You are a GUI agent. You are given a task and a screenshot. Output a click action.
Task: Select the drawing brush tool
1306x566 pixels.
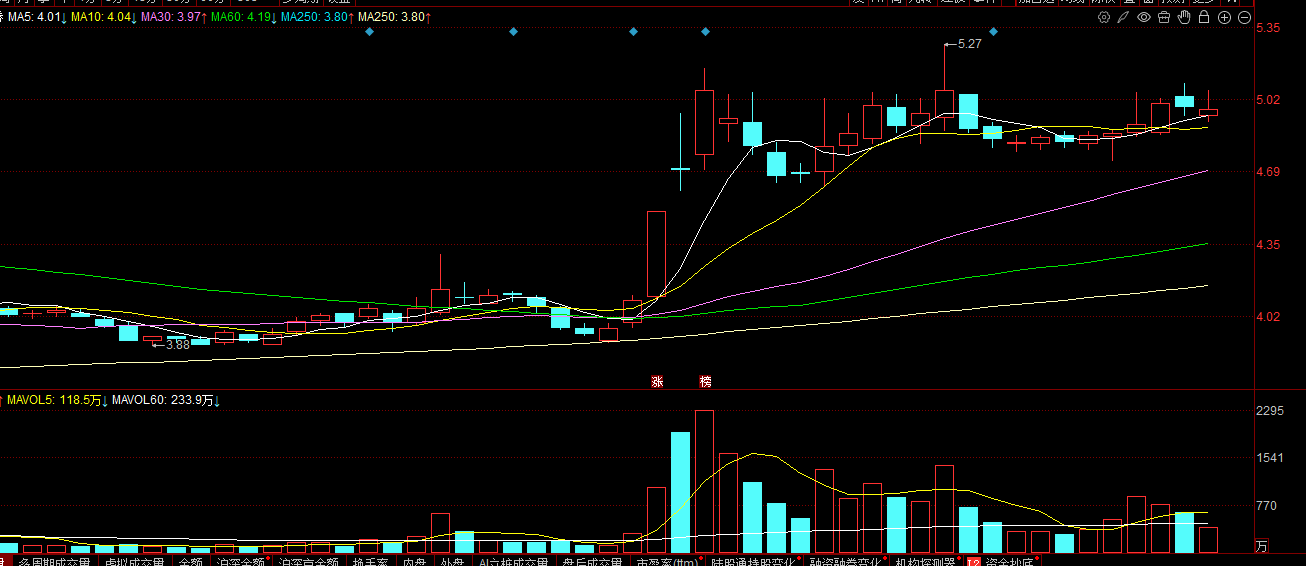1124,17
